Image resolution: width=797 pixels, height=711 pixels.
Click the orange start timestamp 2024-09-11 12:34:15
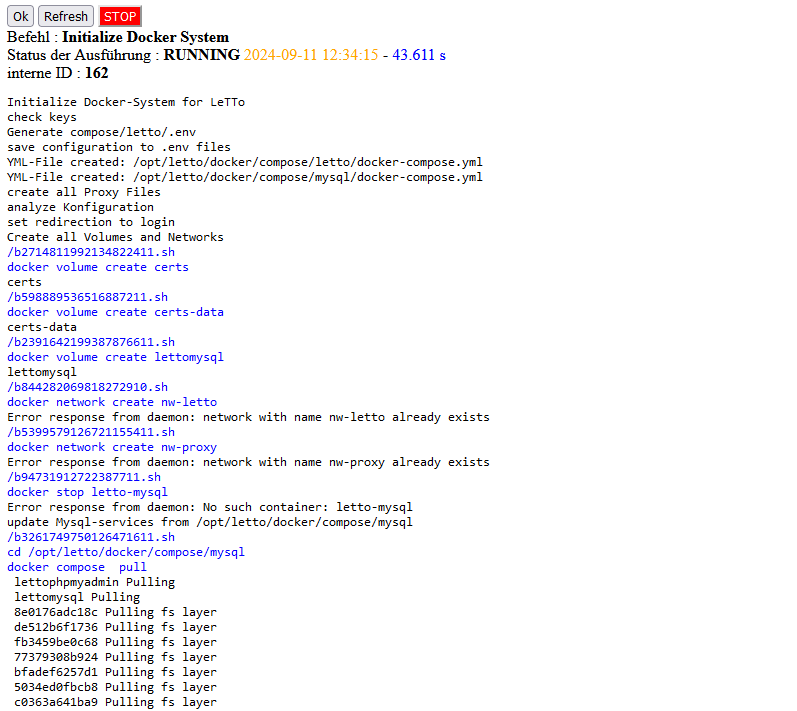pyautogui.click(x=311, y=55)
